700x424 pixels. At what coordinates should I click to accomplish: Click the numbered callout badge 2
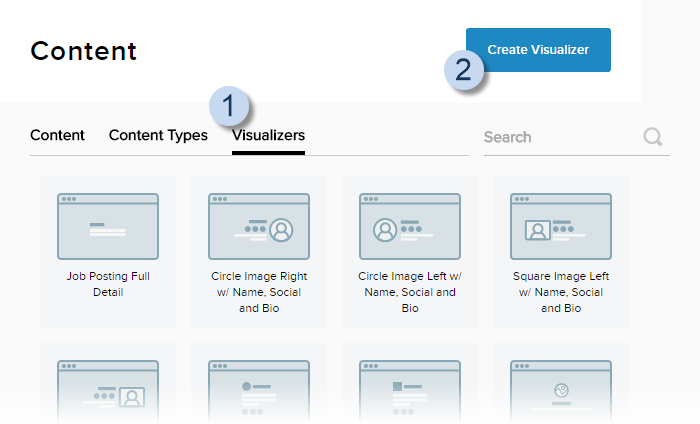(x=464, y=70)
